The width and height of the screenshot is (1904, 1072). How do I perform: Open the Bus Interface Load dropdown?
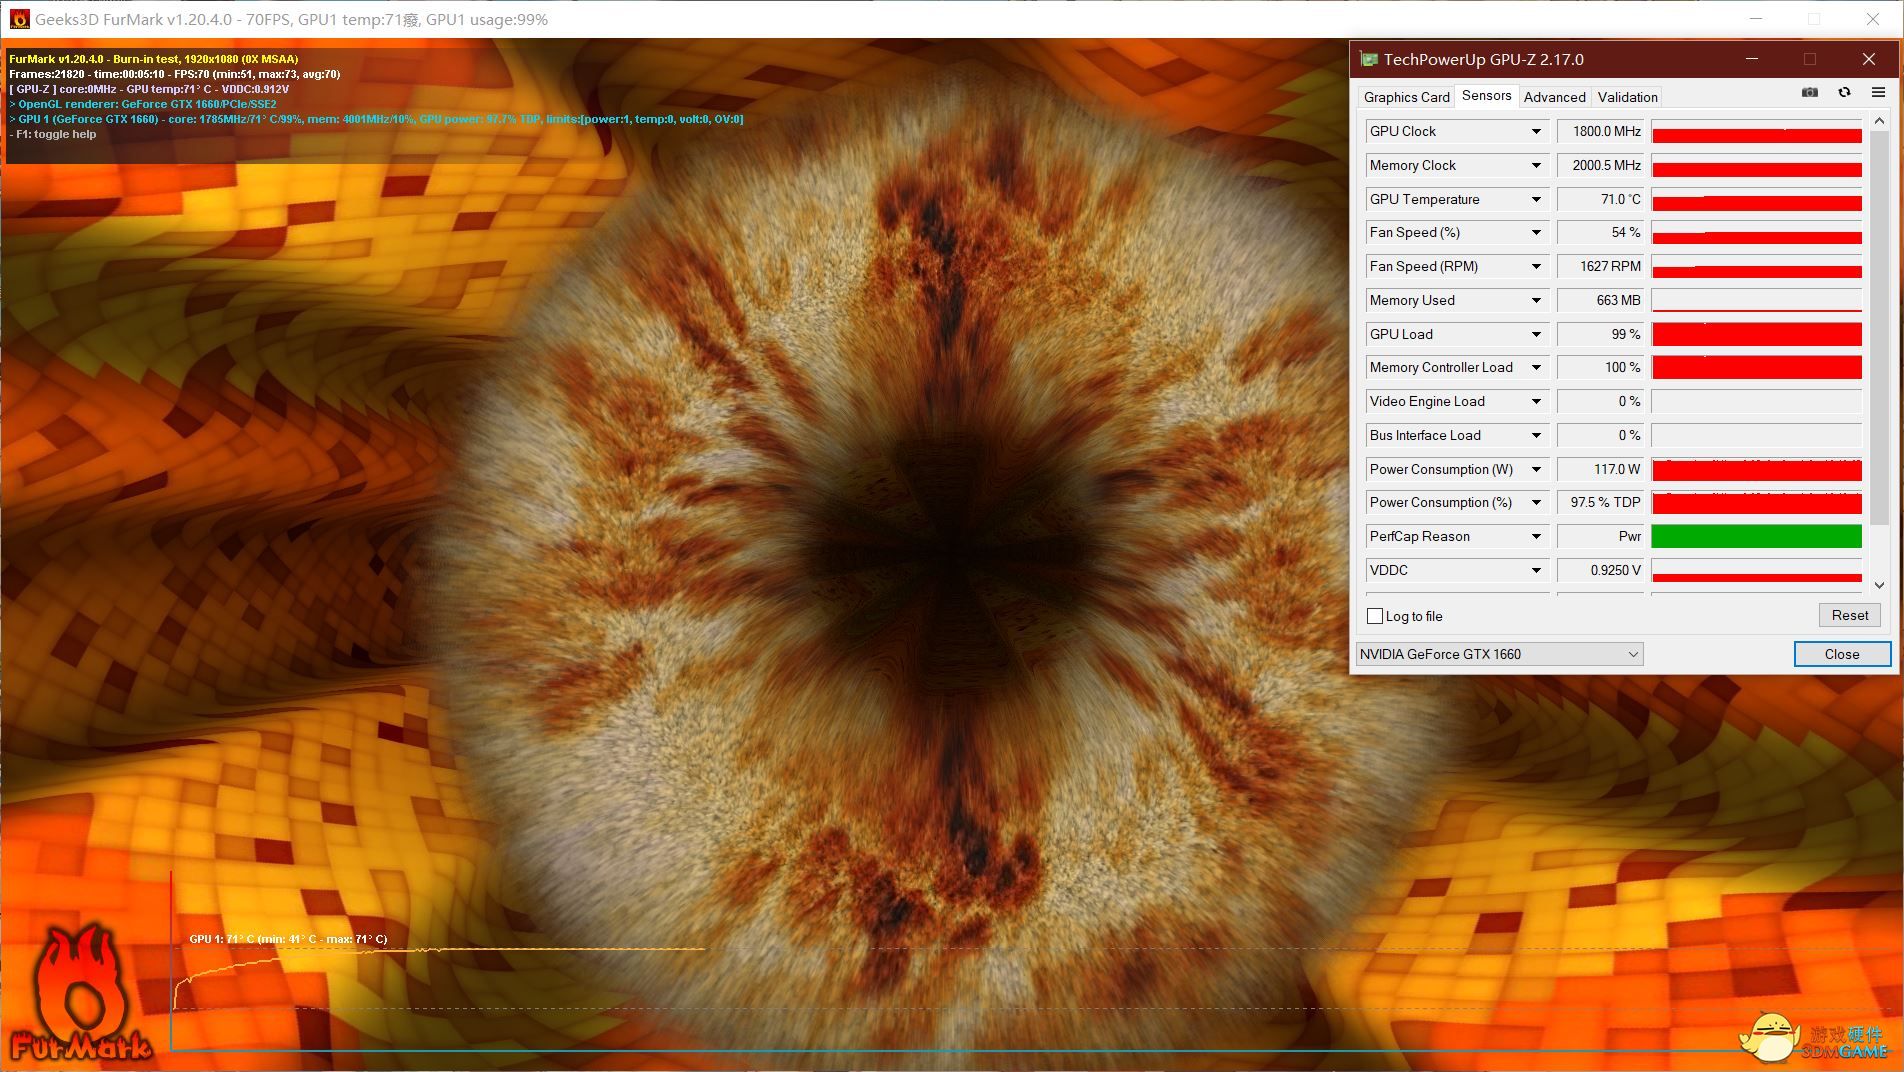click(1536, 435)
